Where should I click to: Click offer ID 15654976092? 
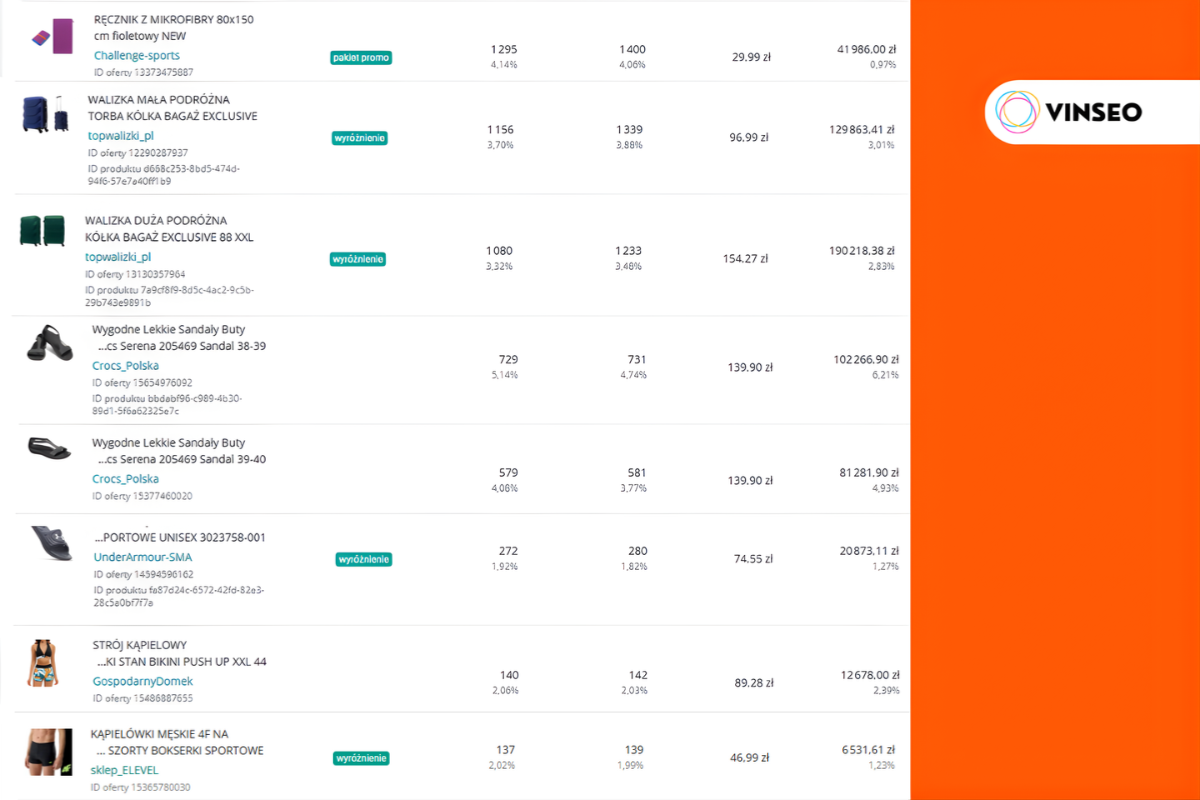point(142,382)
